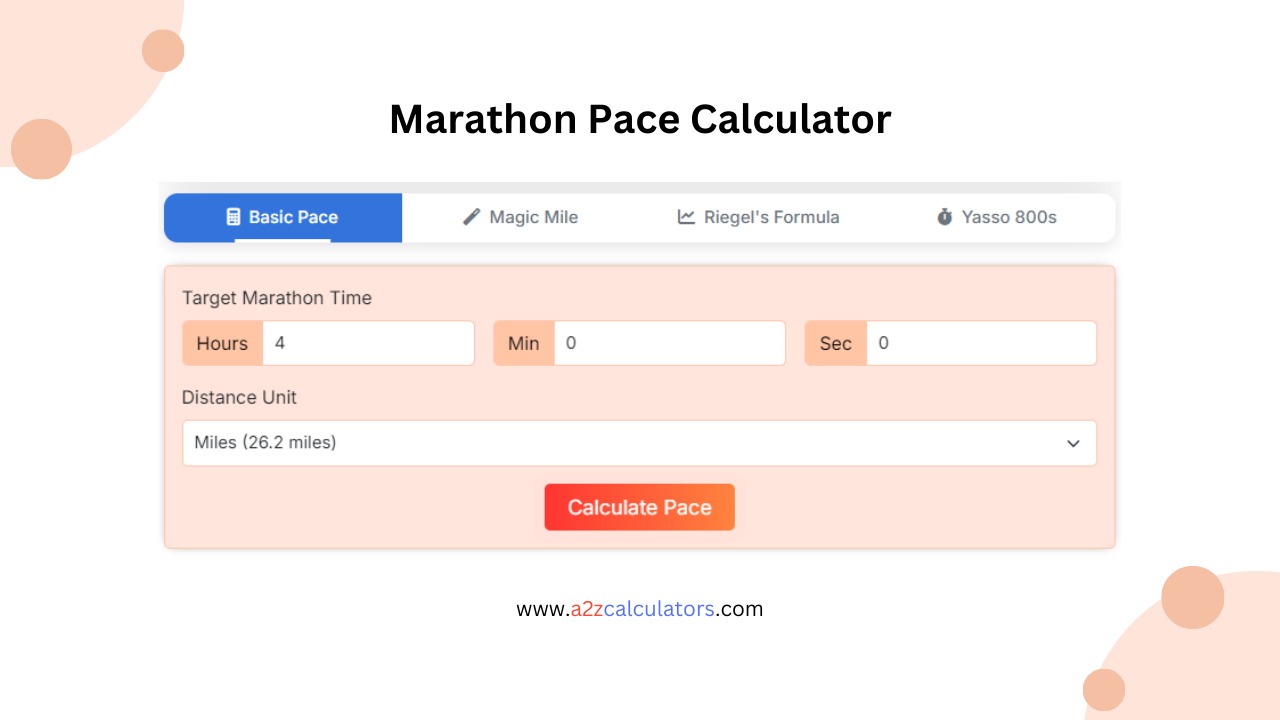Click inside the Hours input field
1280x720 pixels.
pyautogui.click(x=369, y=343)
